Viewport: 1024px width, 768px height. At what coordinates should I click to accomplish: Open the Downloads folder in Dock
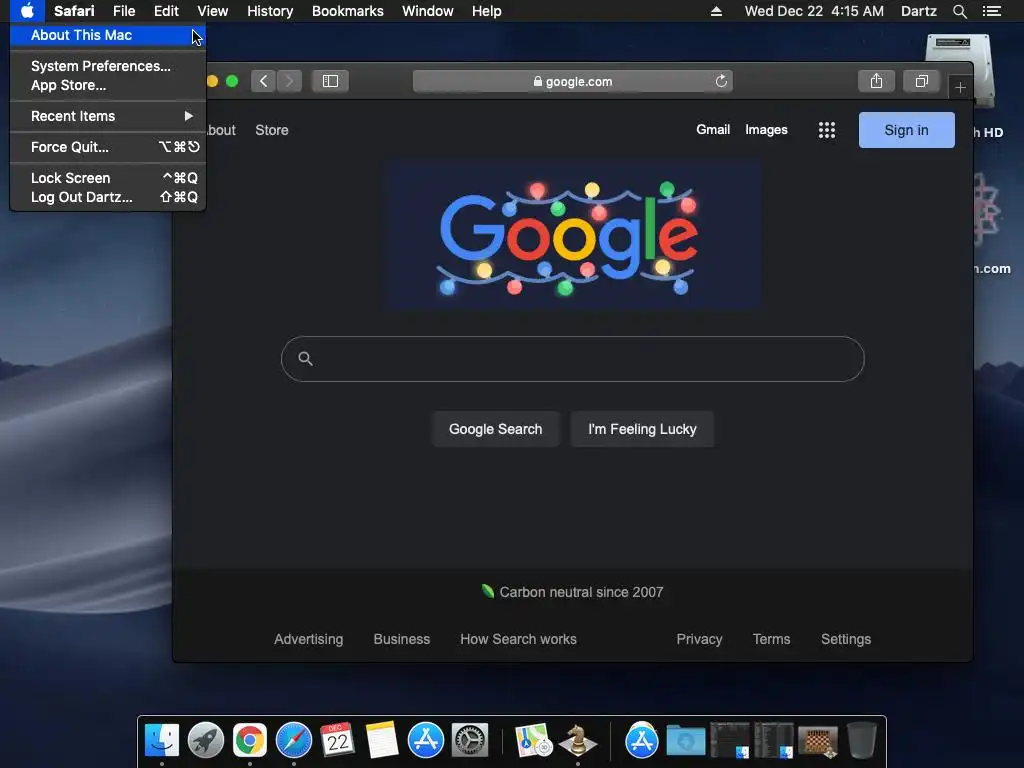(x=685, y=741)
